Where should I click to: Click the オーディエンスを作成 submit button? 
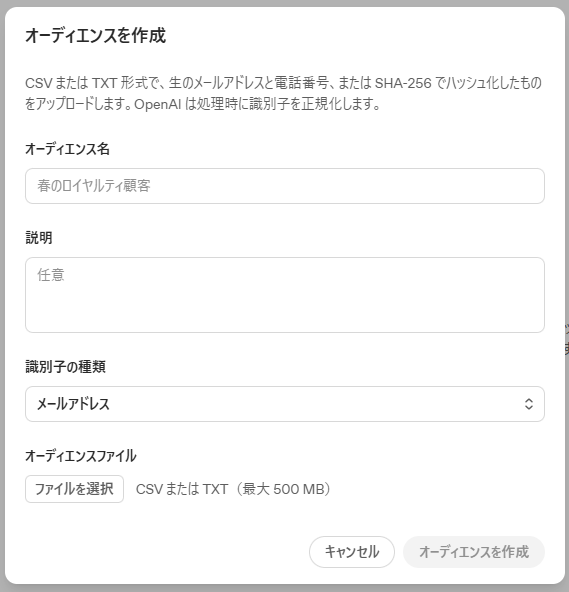click(x=474, y=552)
